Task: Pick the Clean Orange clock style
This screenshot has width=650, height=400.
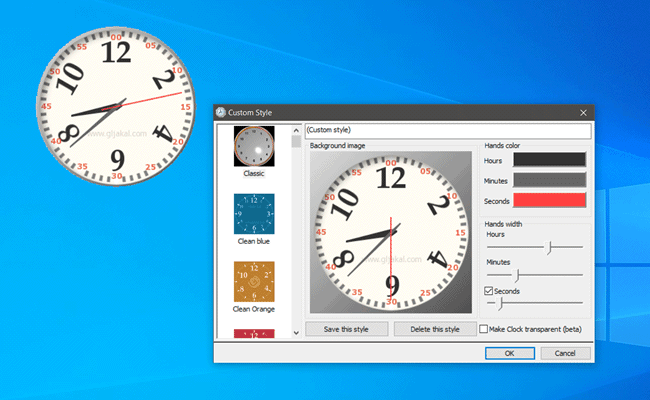Action: (253, 281)
